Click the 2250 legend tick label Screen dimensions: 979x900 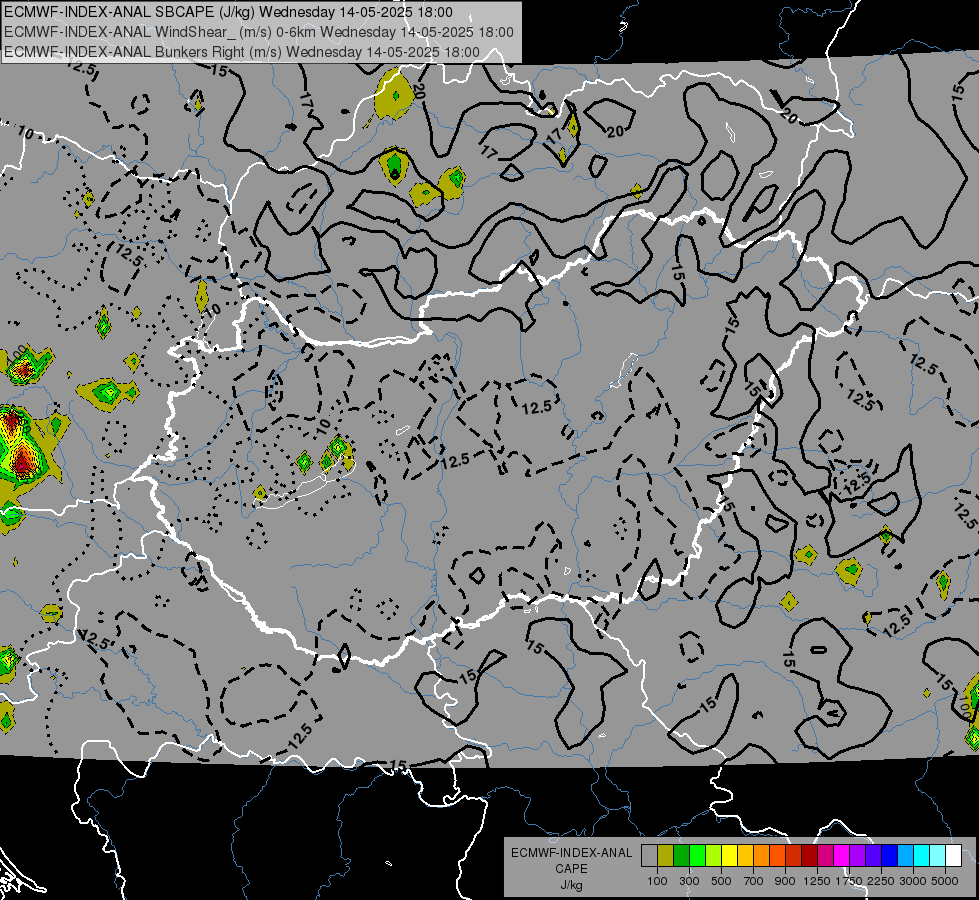[x=881, y=881]
